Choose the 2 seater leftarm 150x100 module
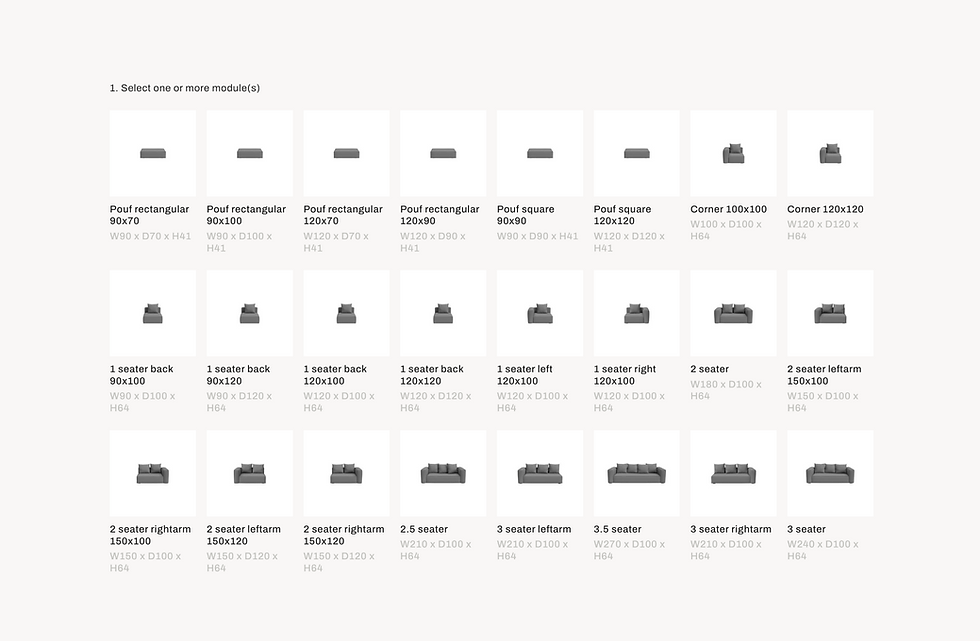This screenshot has height=641, width=980. tap(830, 314)
